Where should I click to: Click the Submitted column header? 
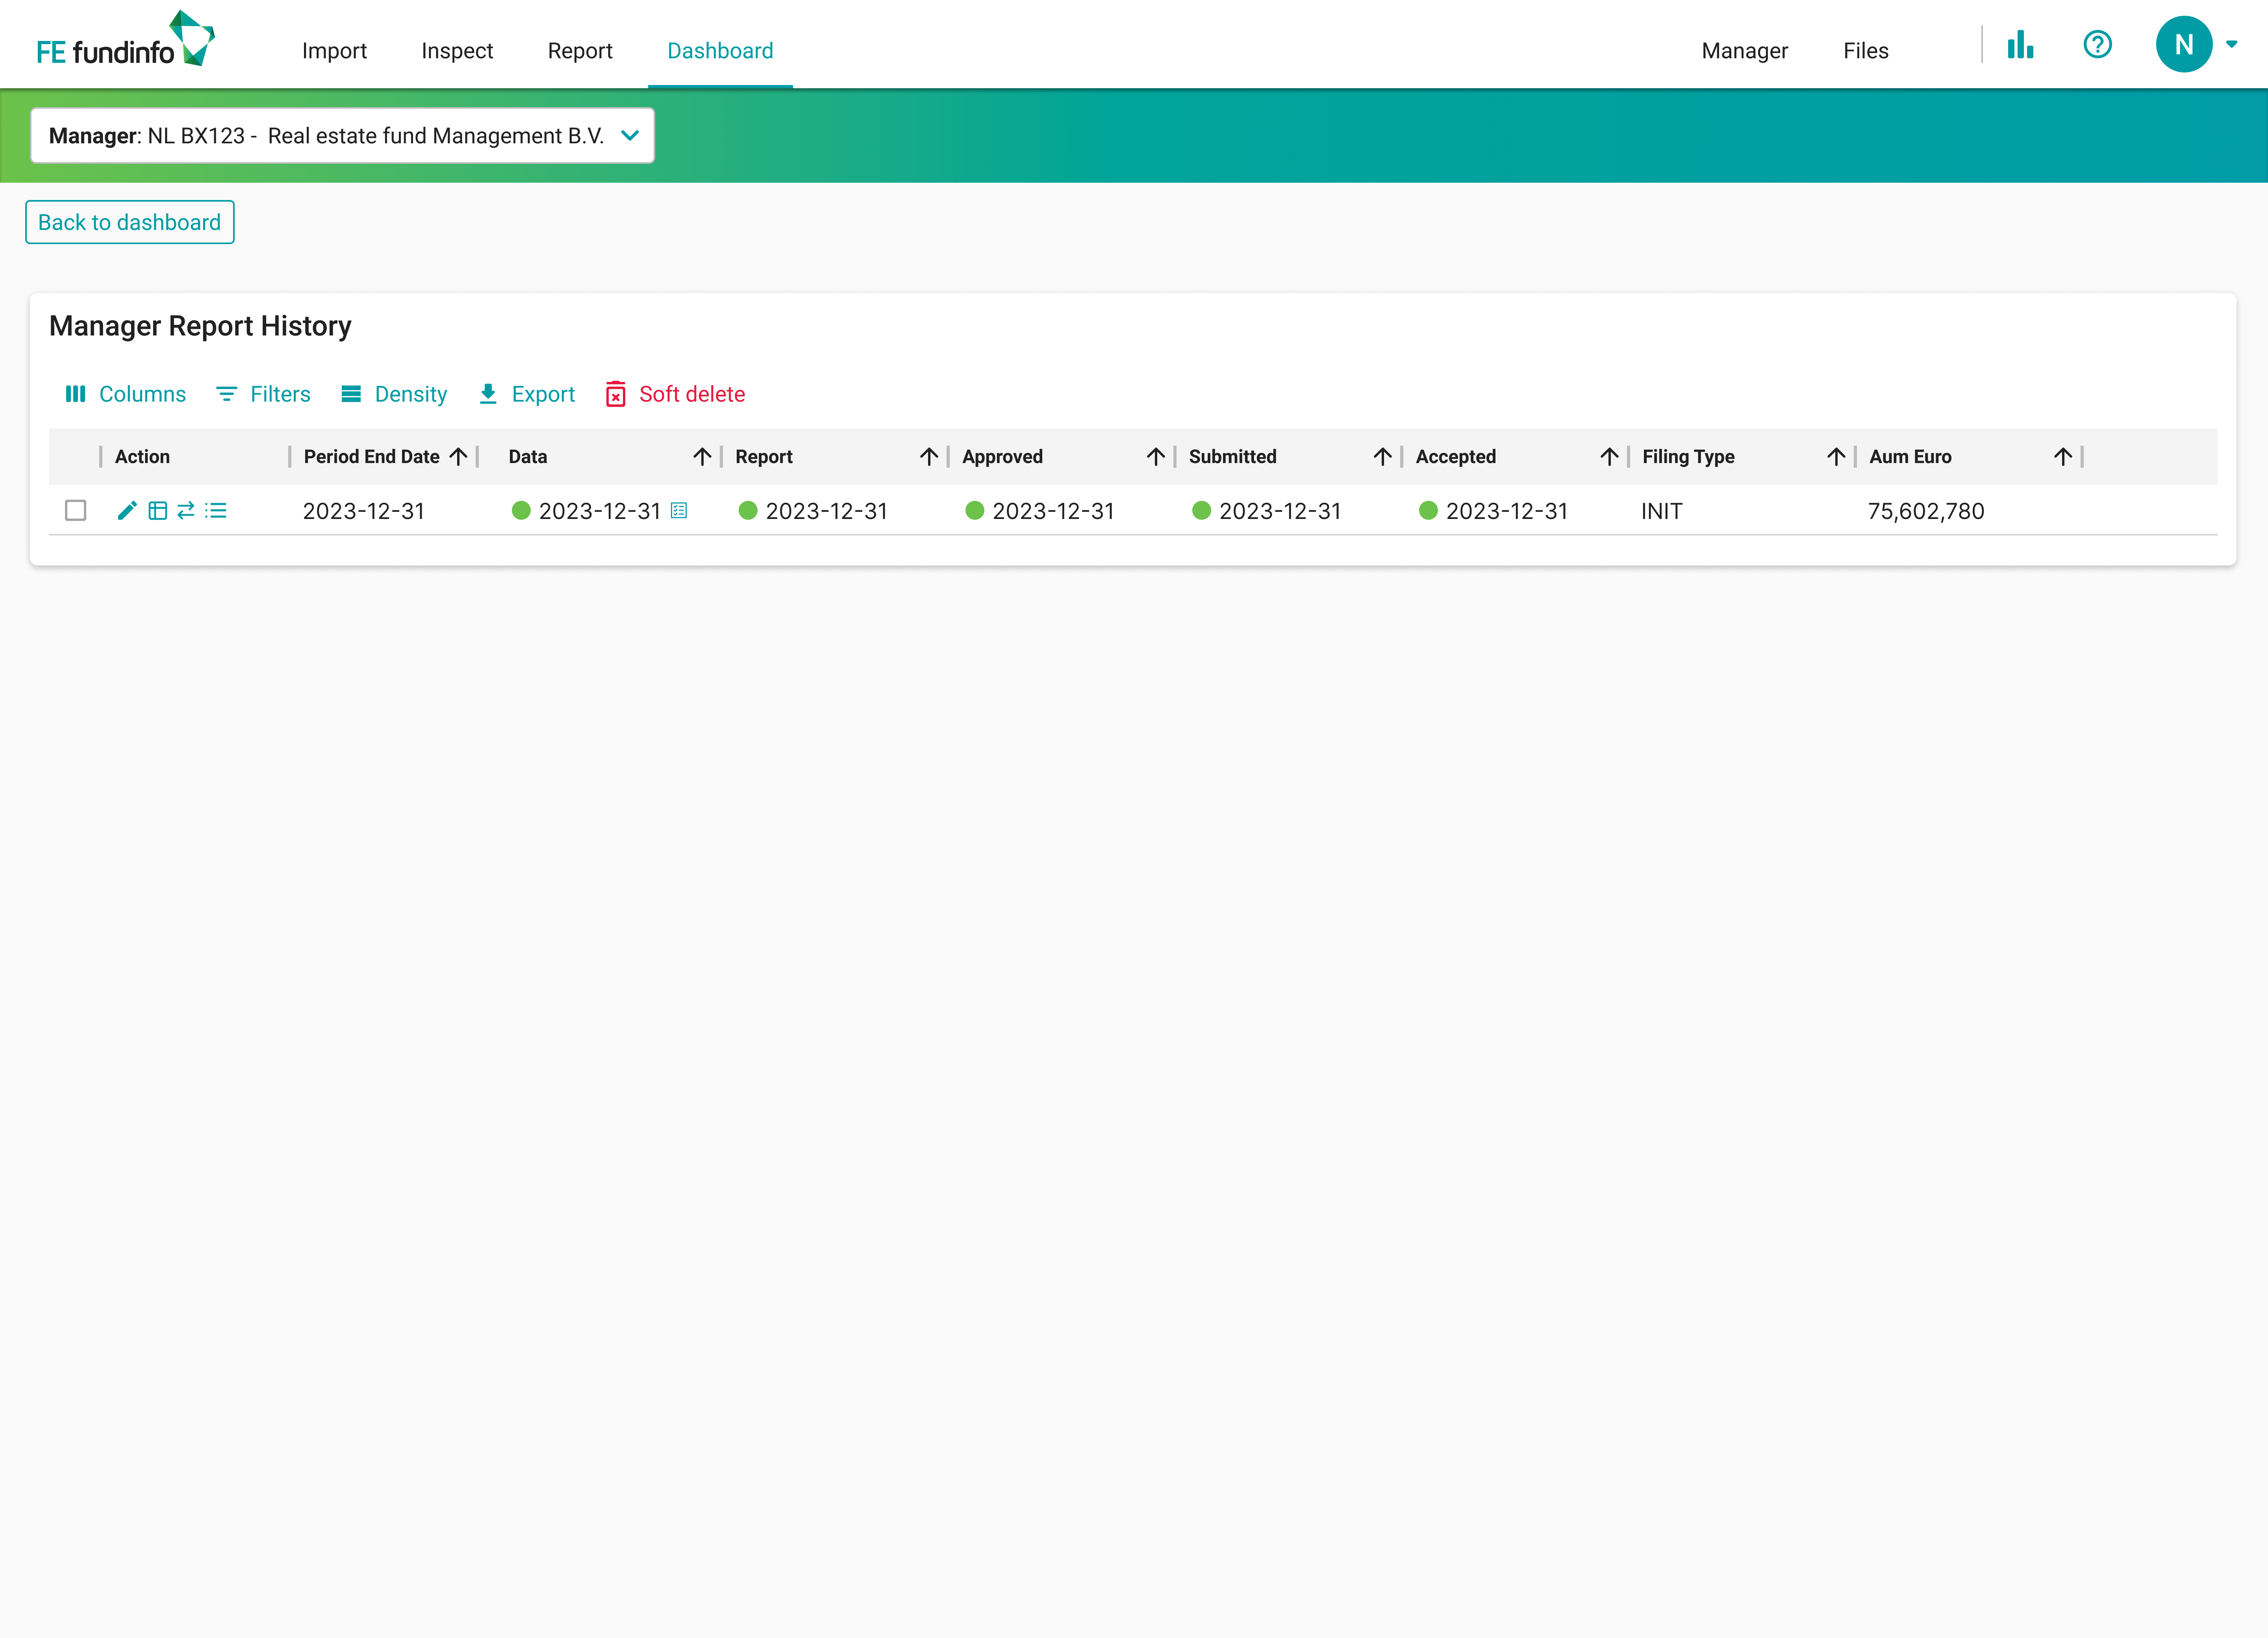(1232, 457)
